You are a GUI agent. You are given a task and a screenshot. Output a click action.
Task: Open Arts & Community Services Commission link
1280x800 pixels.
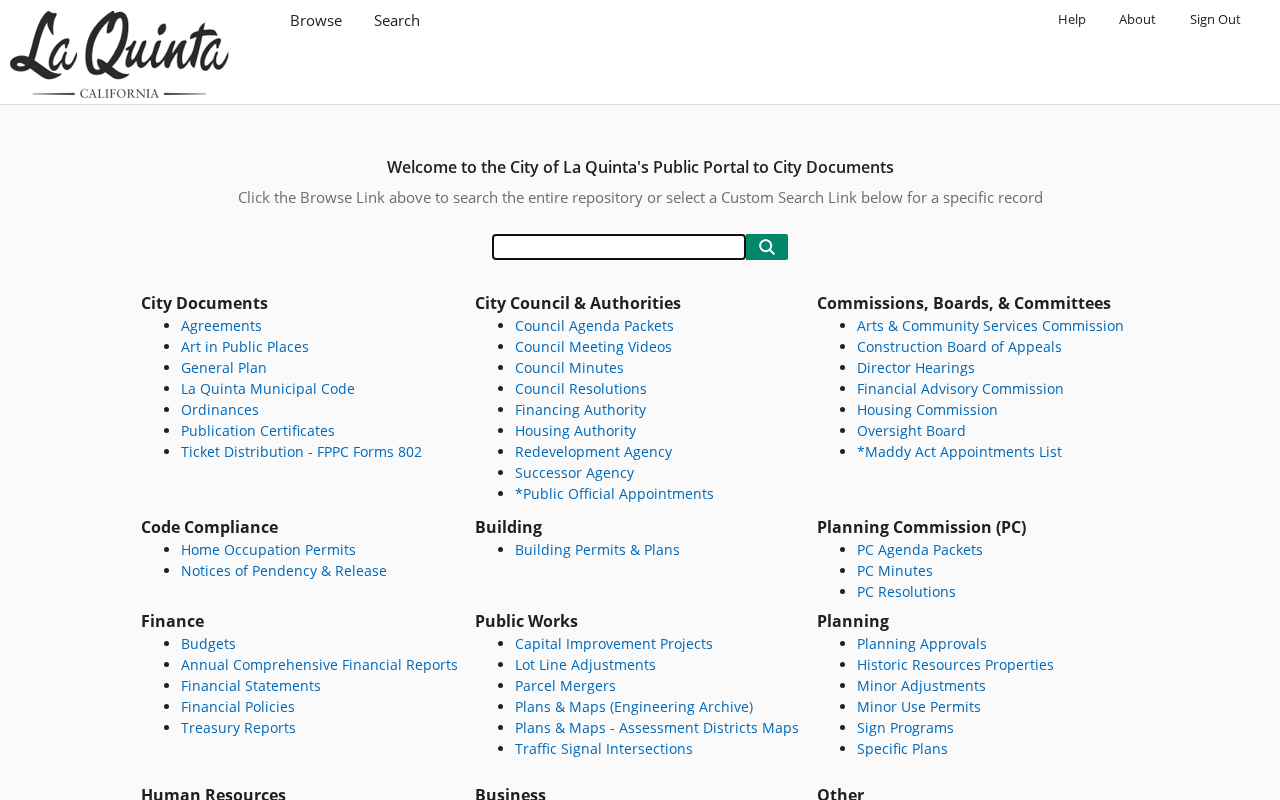tap(990, 326)
